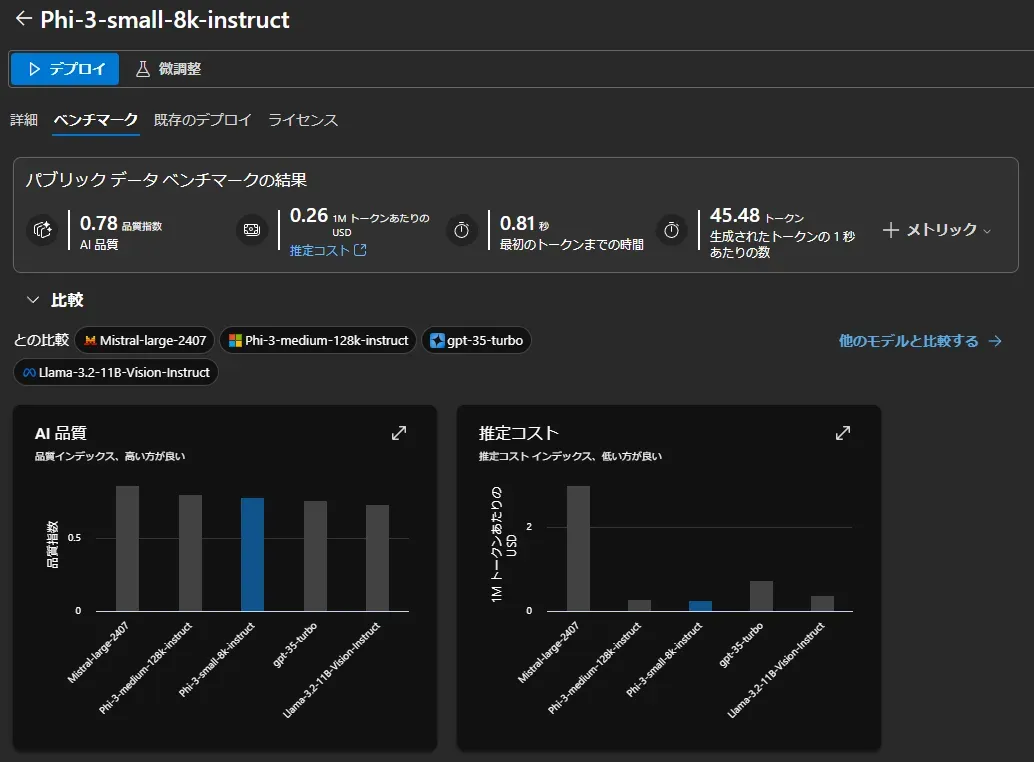Toggle the Mistral-large-2407 comparison model
This screenshot has width=1034, height=762.
point(143,340)
